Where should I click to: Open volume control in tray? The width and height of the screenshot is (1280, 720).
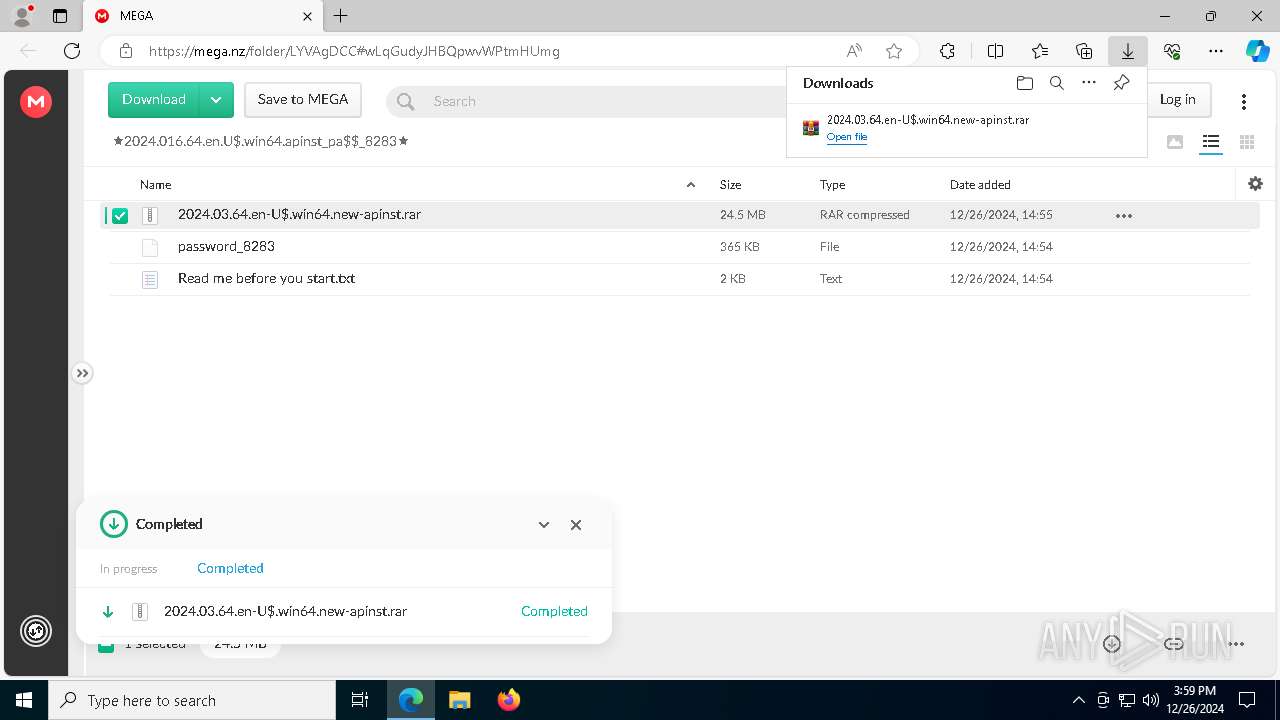click(x=1151, y=700)
